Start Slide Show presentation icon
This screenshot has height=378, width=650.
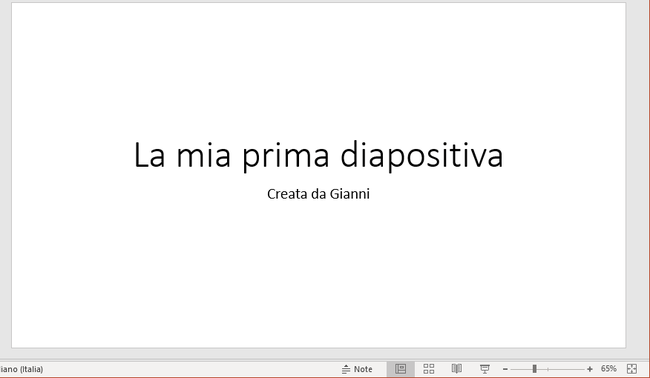coord(484,369)
